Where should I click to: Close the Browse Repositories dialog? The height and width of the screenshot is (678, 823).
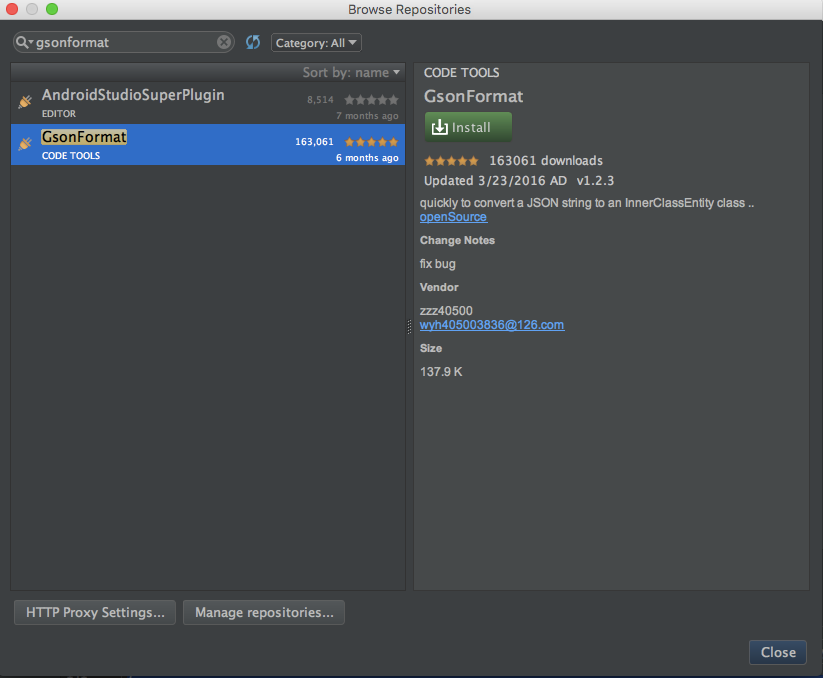[x=777, y=652]
